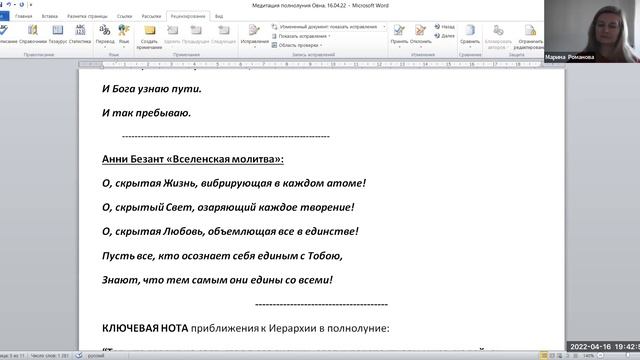The width and height of the screenshot is (640, 360).
Task: Jump to the next change (Далее)
Action: 444,36
